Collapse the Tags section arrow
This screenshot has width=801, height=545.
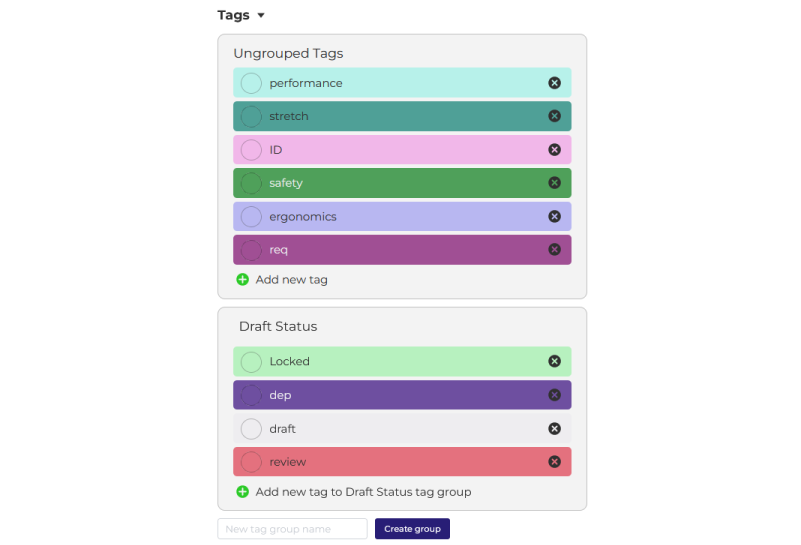pyautogui.click(x=261, y=15)
